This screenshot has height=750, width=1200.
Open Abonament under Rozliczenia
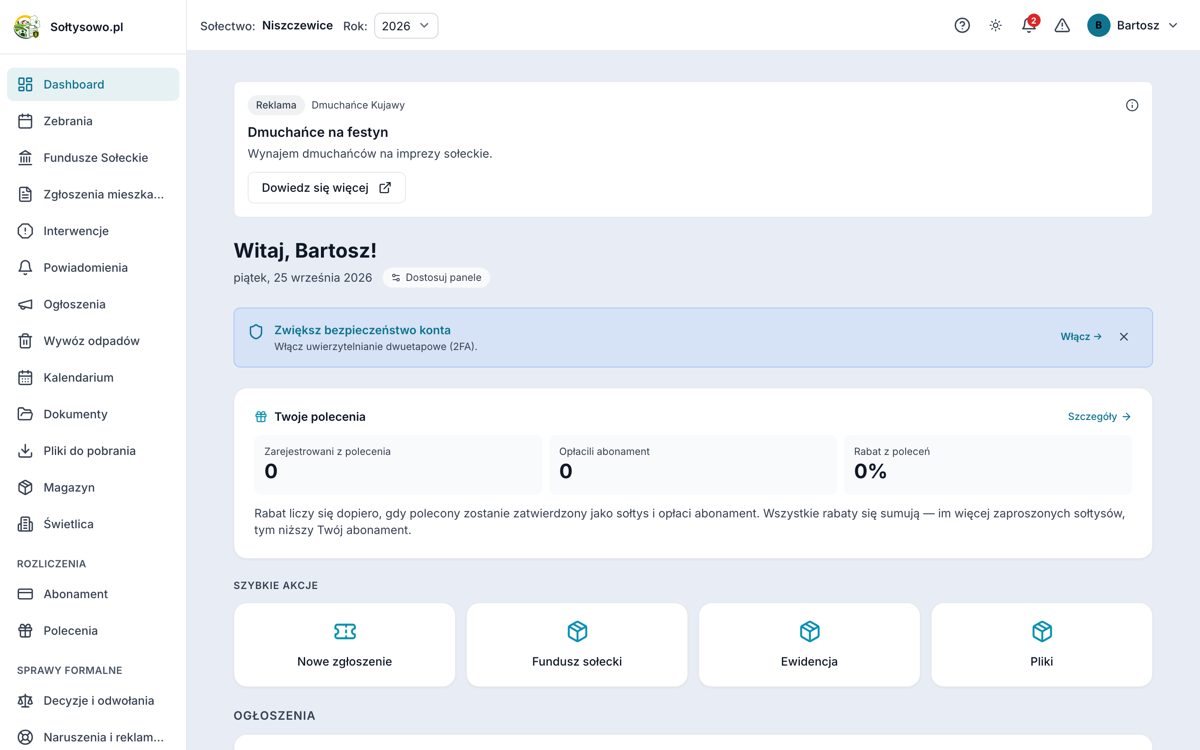[x=93, y=594]
